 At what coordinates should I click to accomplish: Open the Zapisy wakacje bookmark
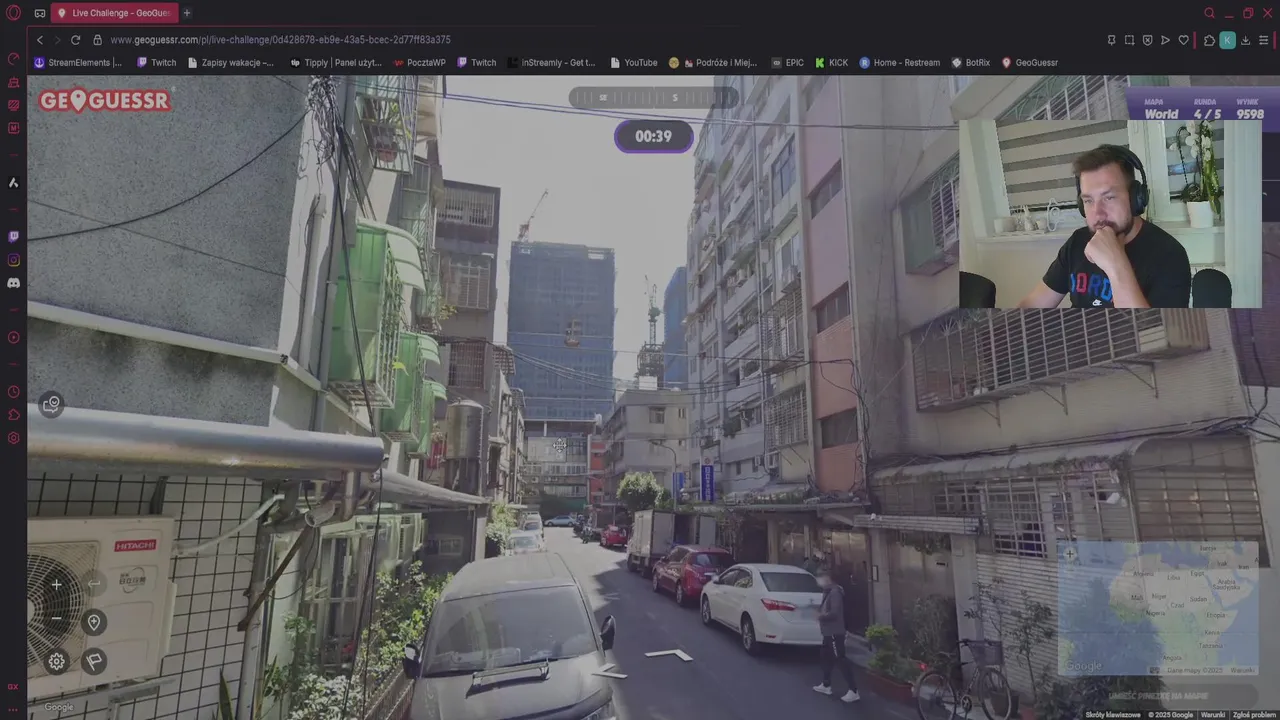230,62
